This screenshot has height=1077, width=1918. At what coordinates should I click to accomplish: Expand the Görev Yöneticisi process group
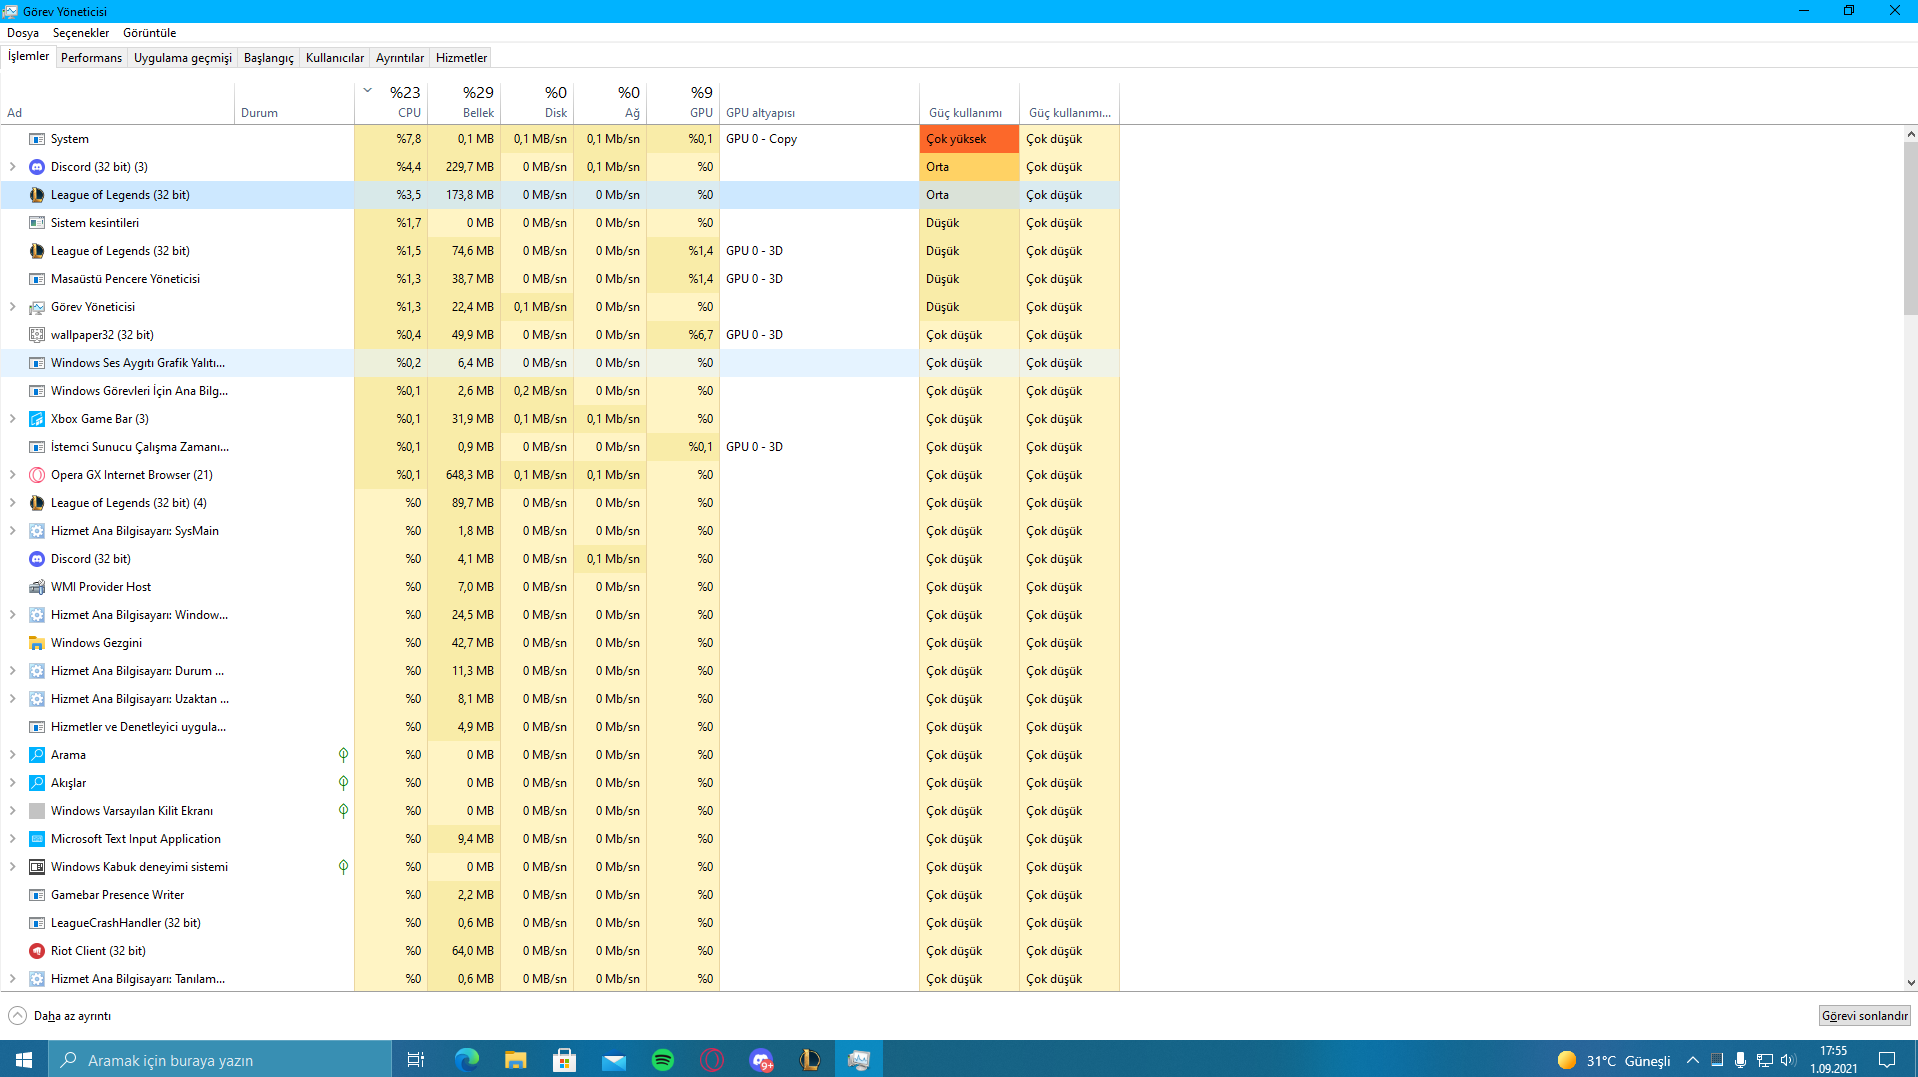tap(13, 307)
